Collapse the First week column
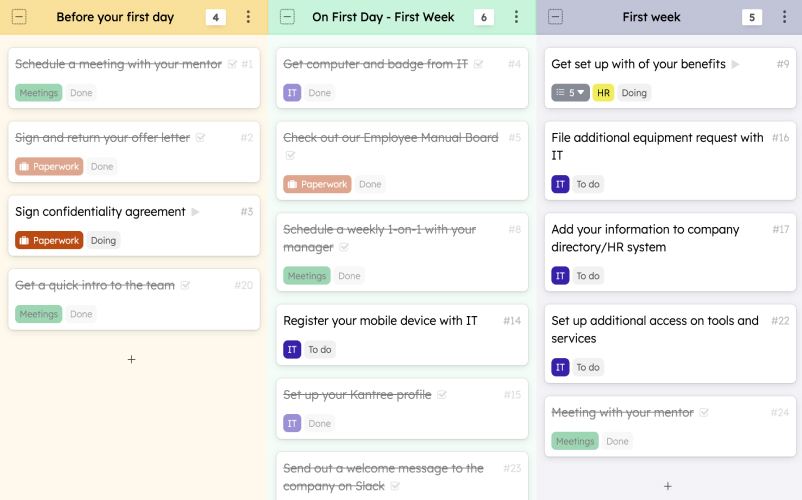This screenshot has width=802, height=500. pyautogui.click(x=555, y=17)
